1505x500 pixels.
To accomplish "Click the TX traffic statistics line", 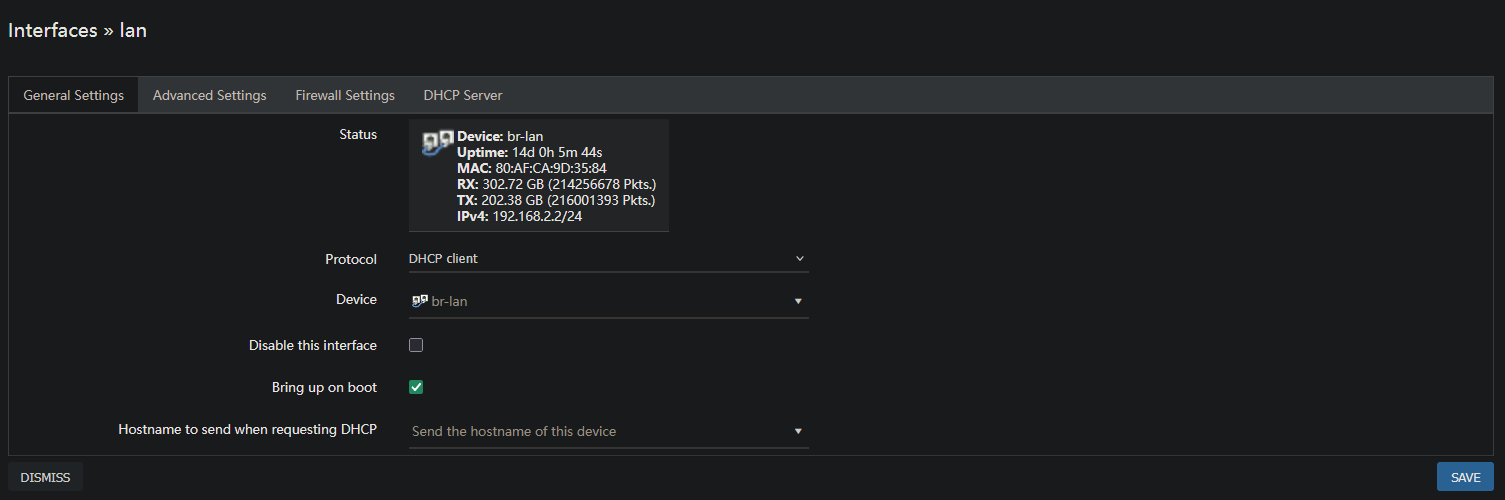I will click(x=556, y=200).
